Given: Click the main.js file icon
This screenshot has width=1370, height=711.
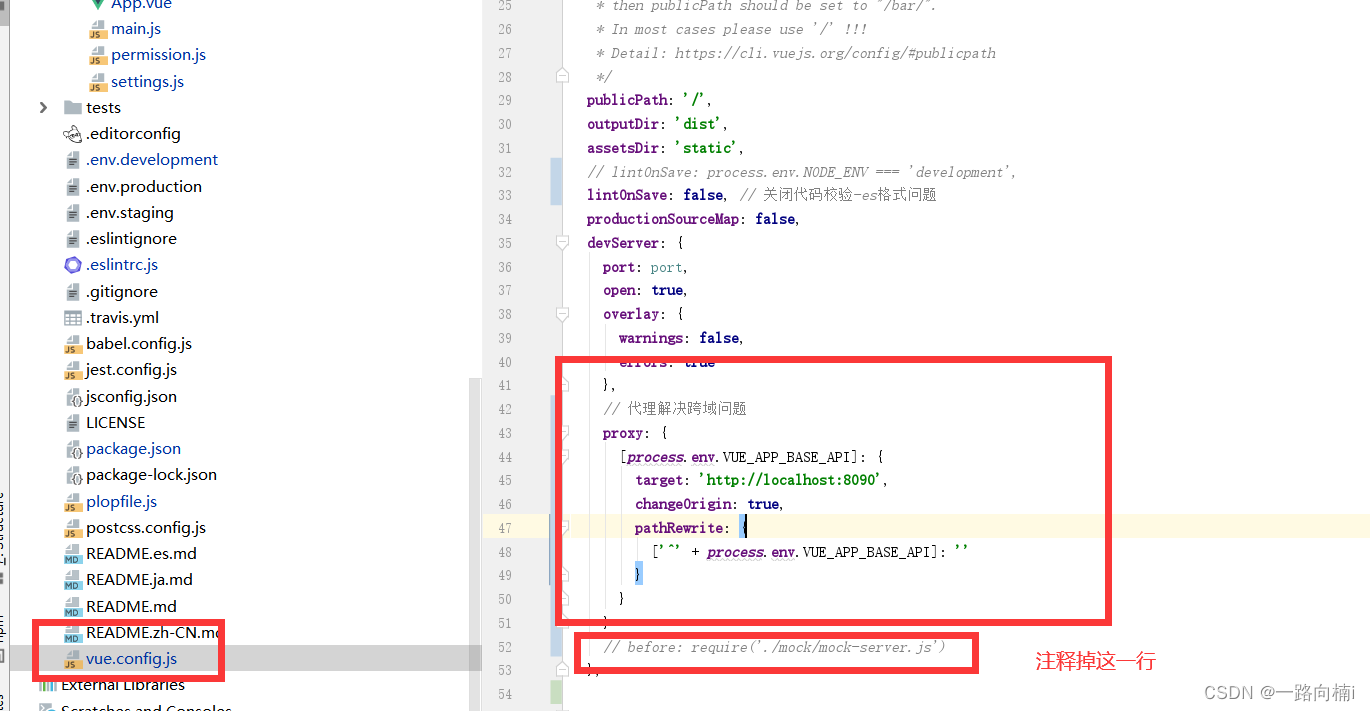Looking at the screenshot, I should 97,29.
